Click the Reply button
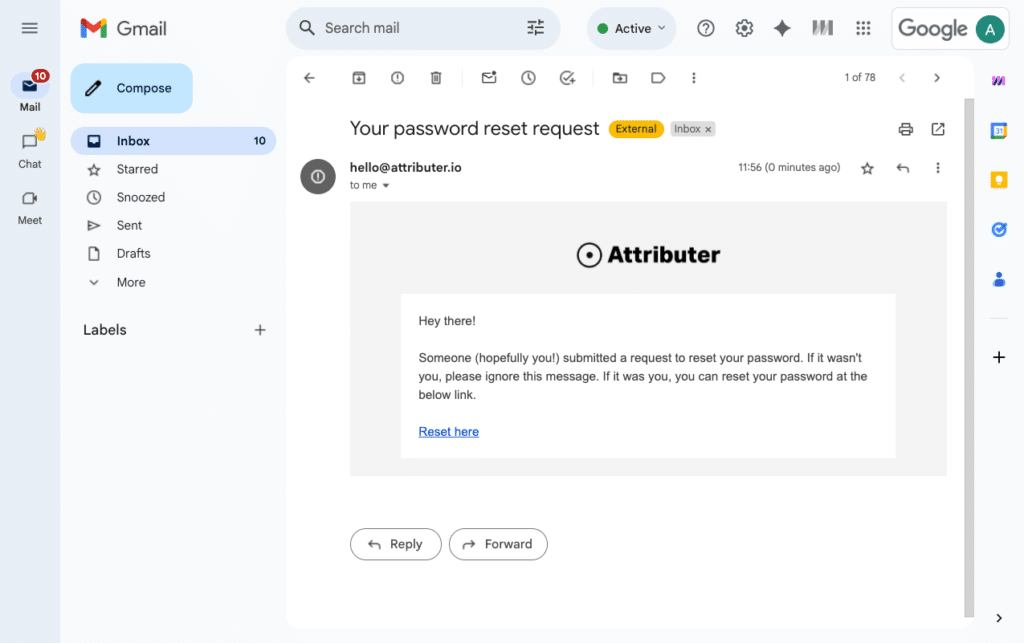1024x643 pixels. click(396, 544)
